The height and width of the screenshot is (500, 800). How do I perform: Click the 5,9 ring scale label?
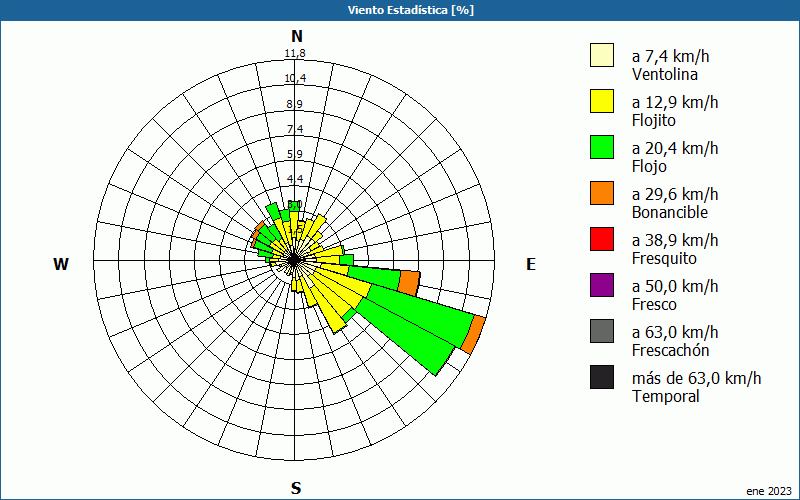[x=294, y=154]
